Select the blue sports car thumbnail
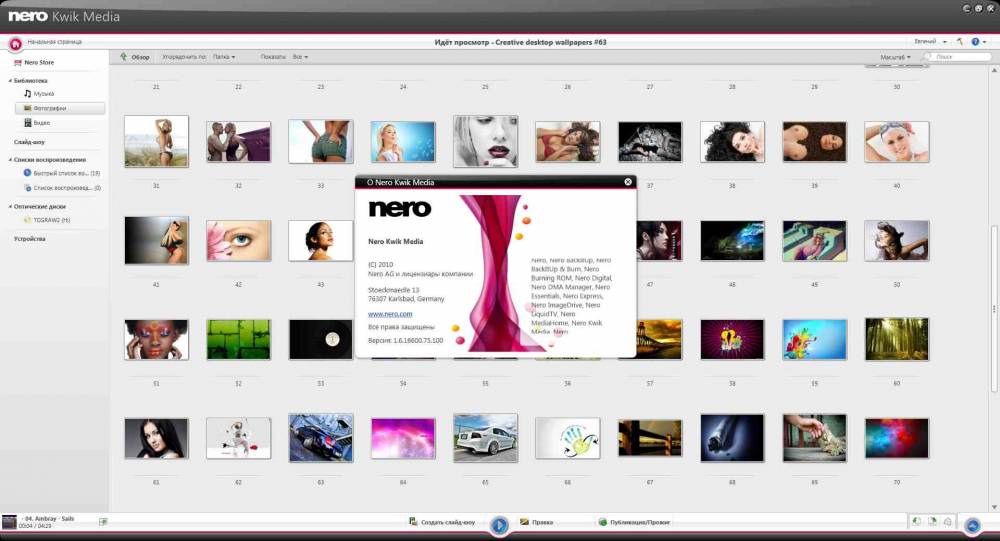Viewport: 1000px width, 541px height. 320,438
